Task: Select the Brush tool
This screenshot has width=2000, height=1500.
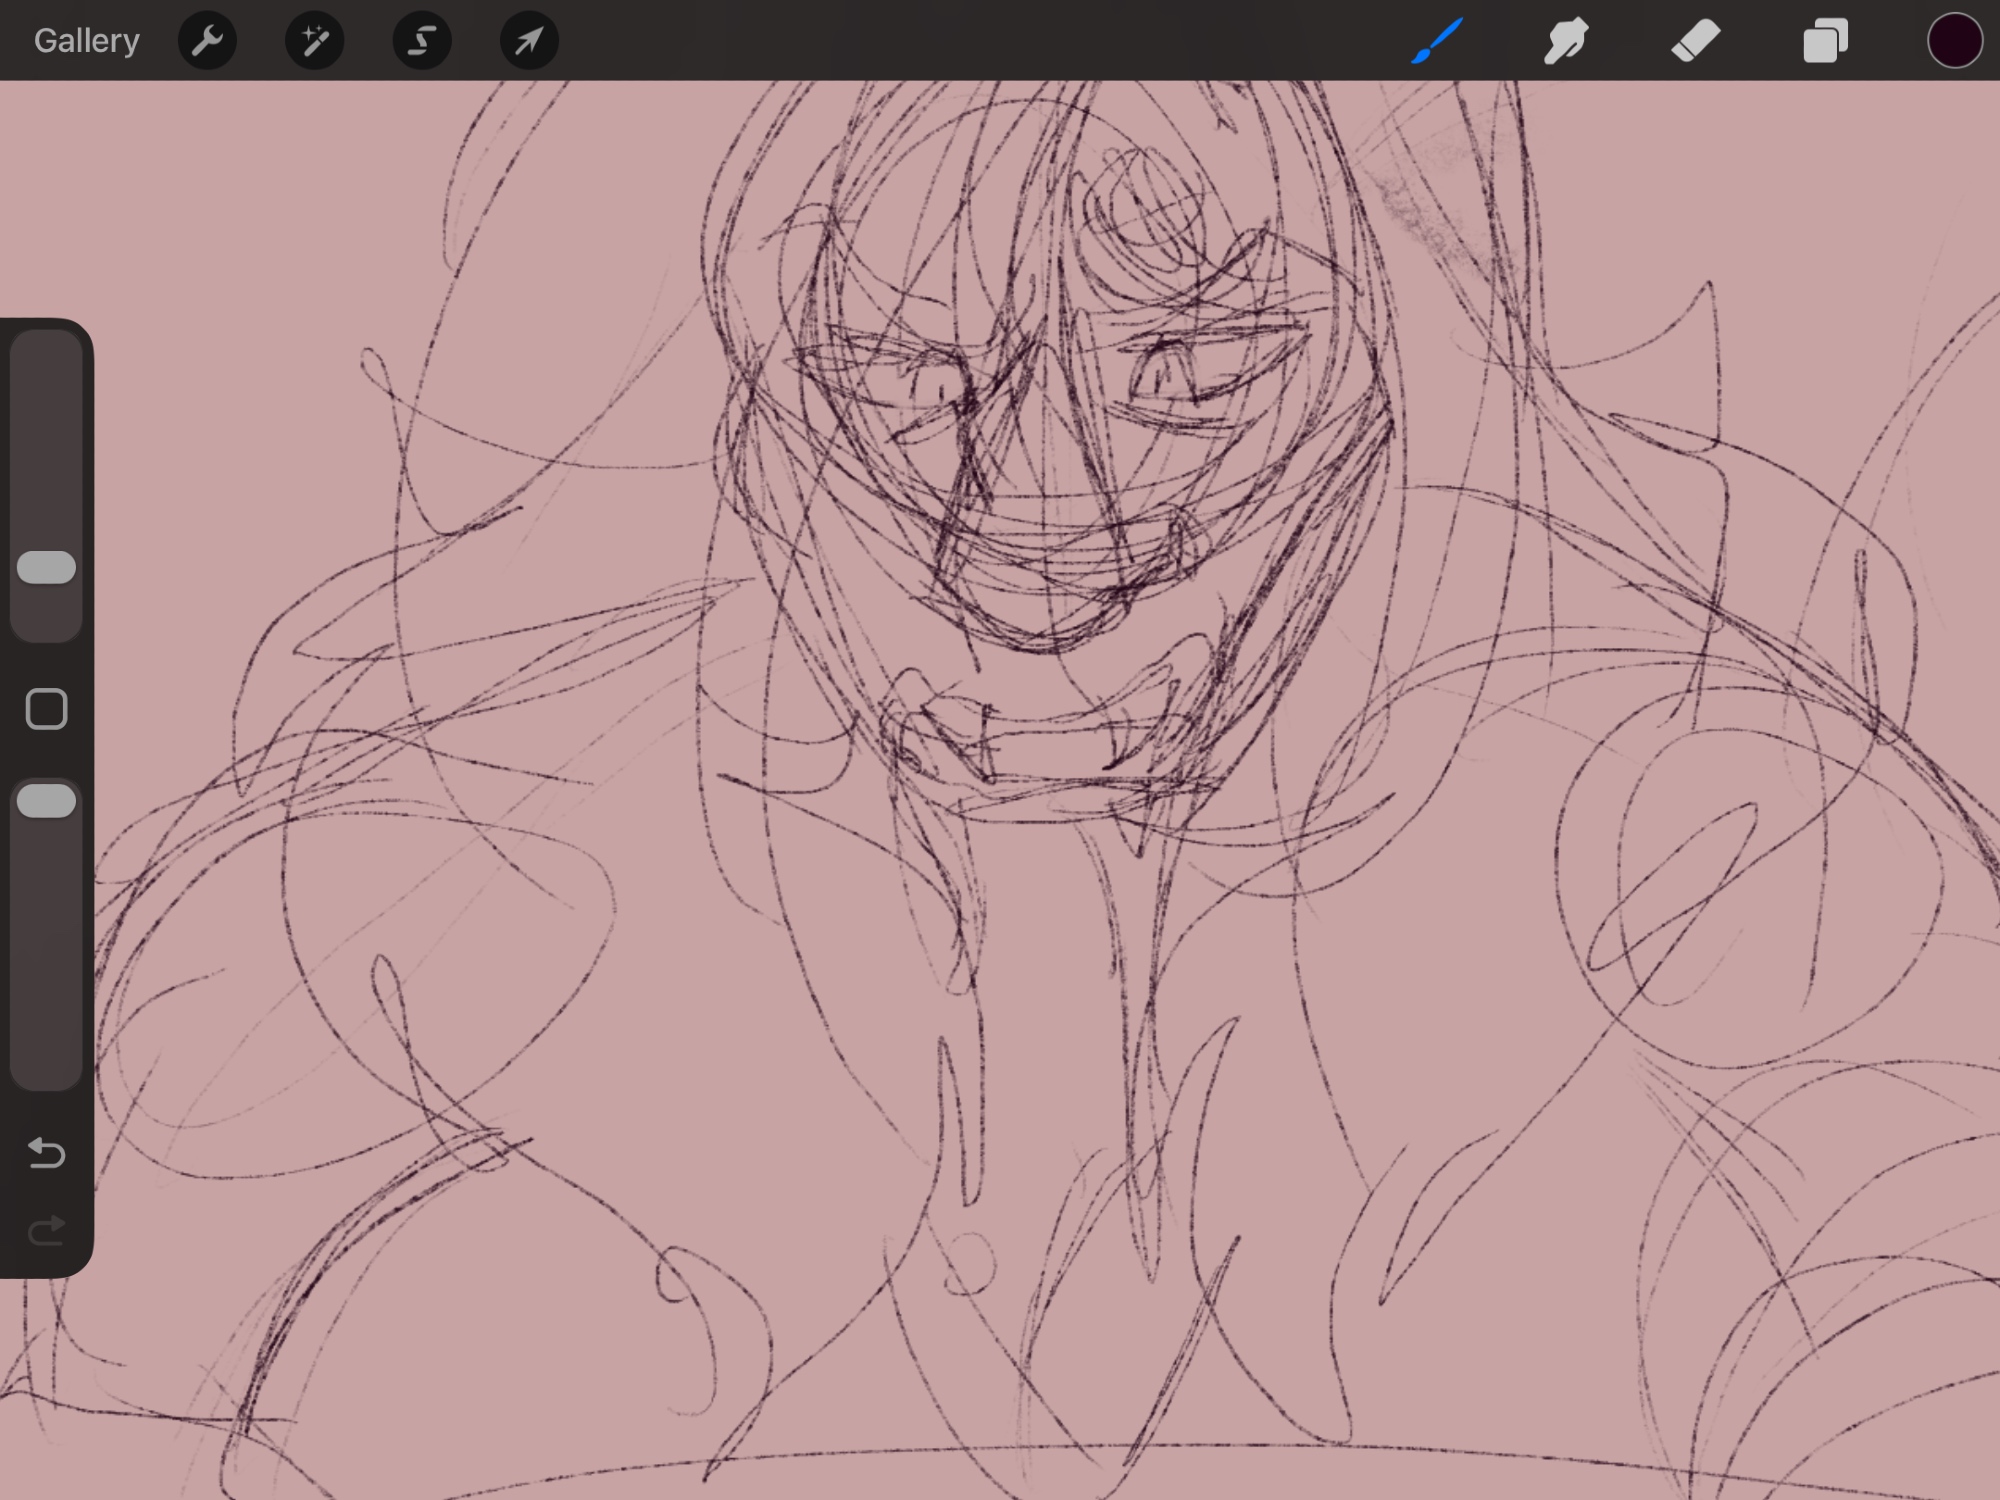Action: point(1437,41)
